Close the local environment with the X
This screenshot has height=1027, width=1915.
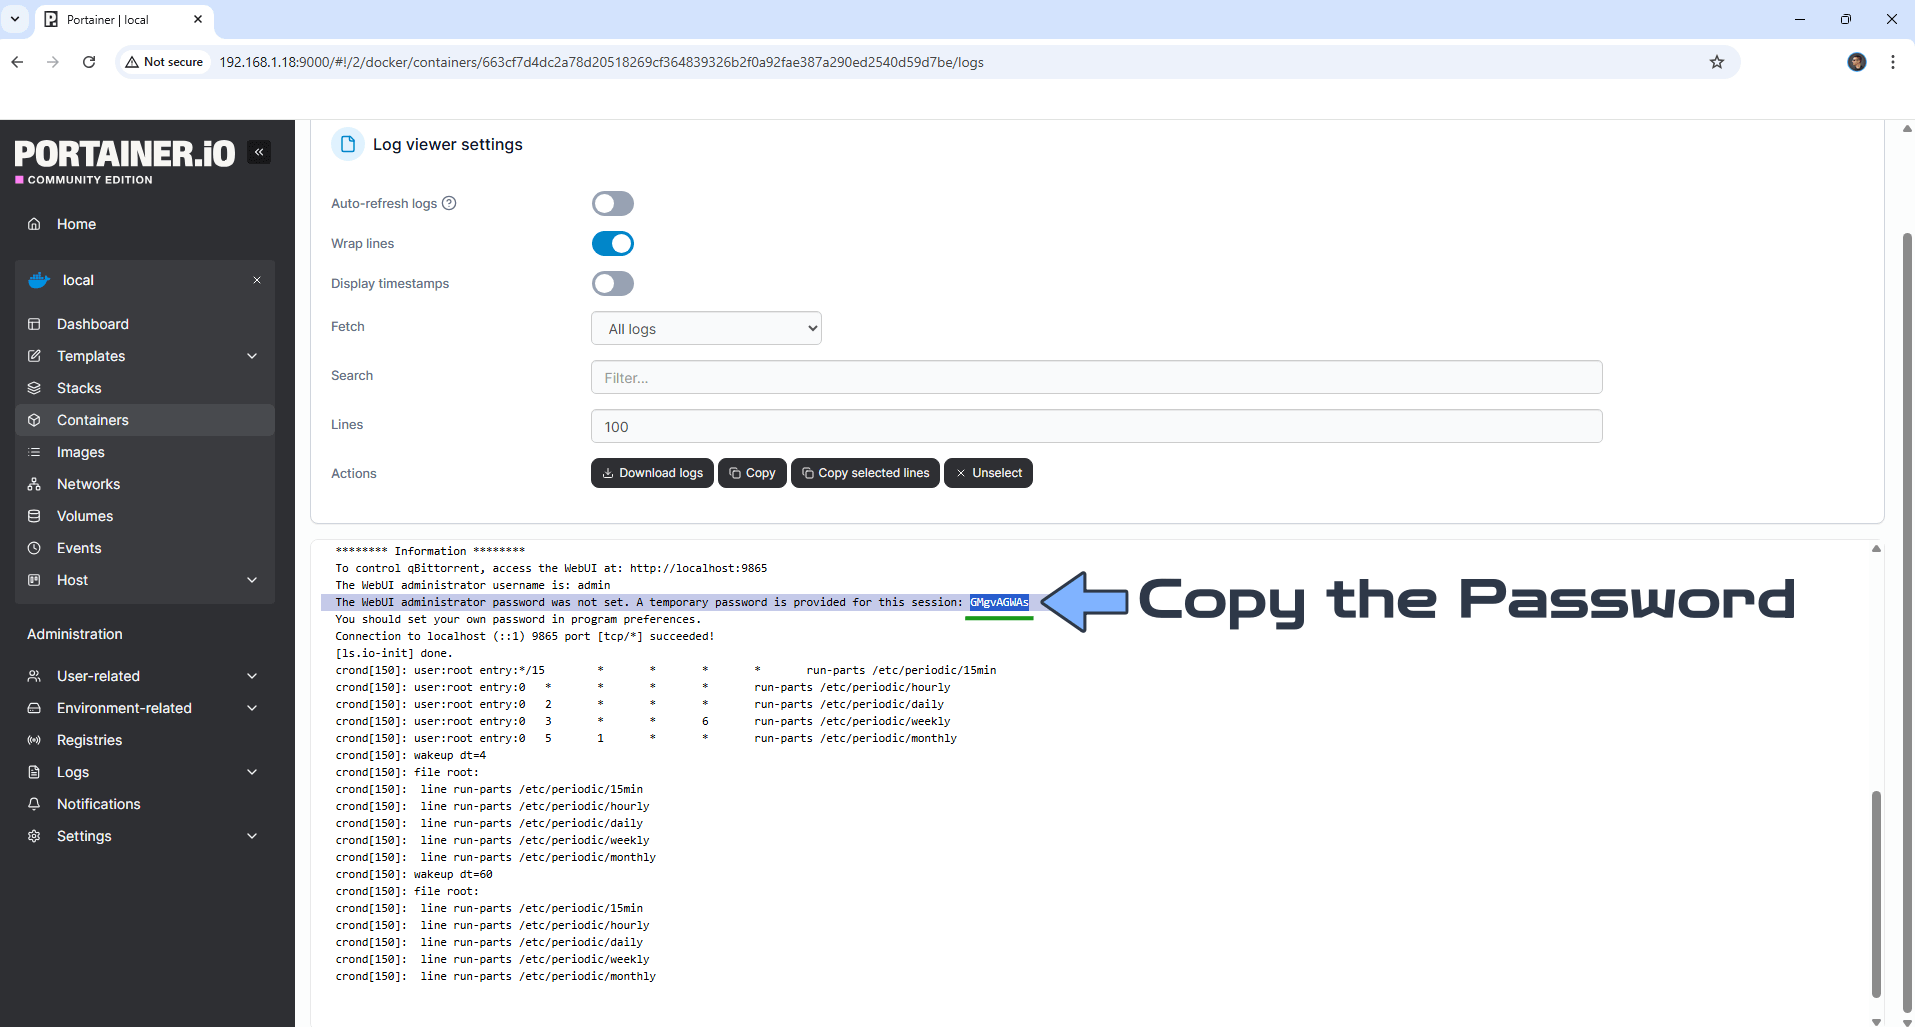pyautogui.click(x=257, y=280)
